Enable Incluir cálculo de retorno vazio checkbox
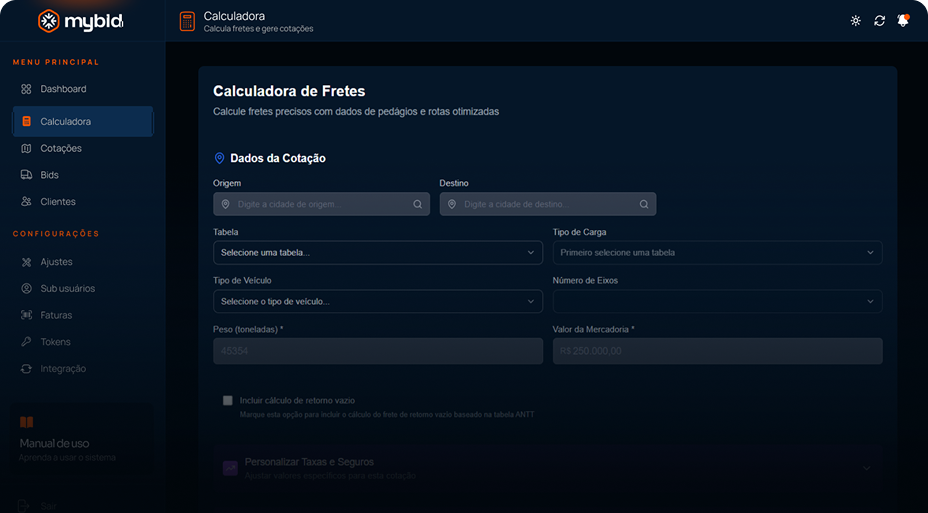The image size is (928, 513). point(228,400)
